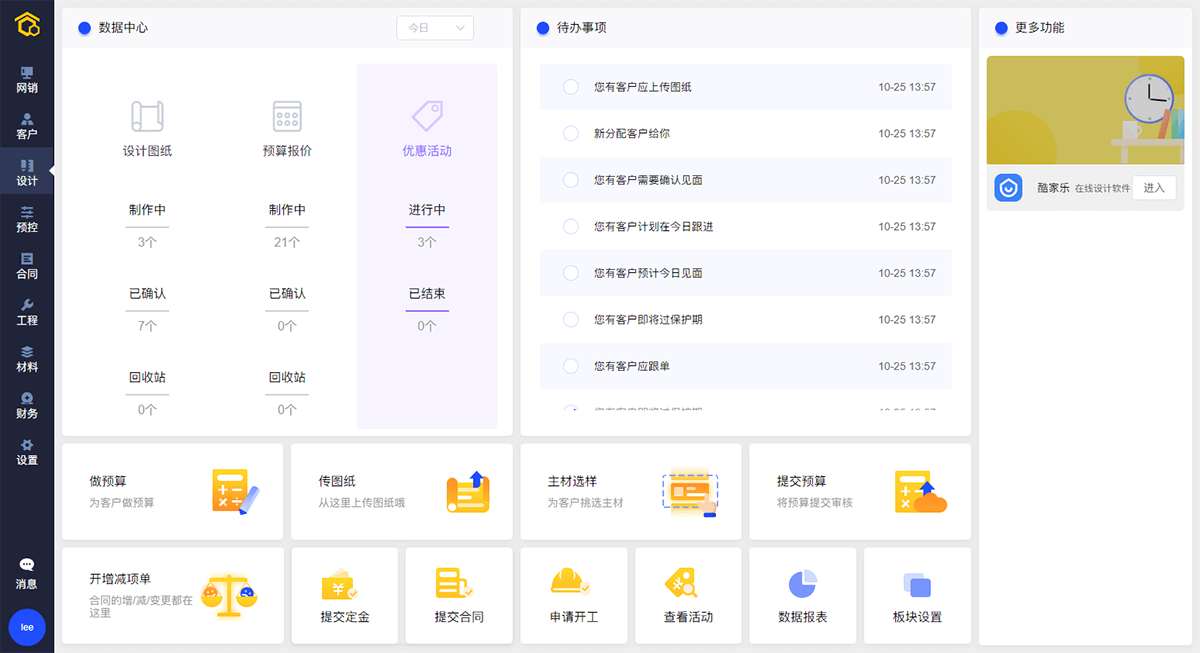Open 数据报表 pie chart icon
This screenshot has width=1200, height=653.
click(802, 583)
